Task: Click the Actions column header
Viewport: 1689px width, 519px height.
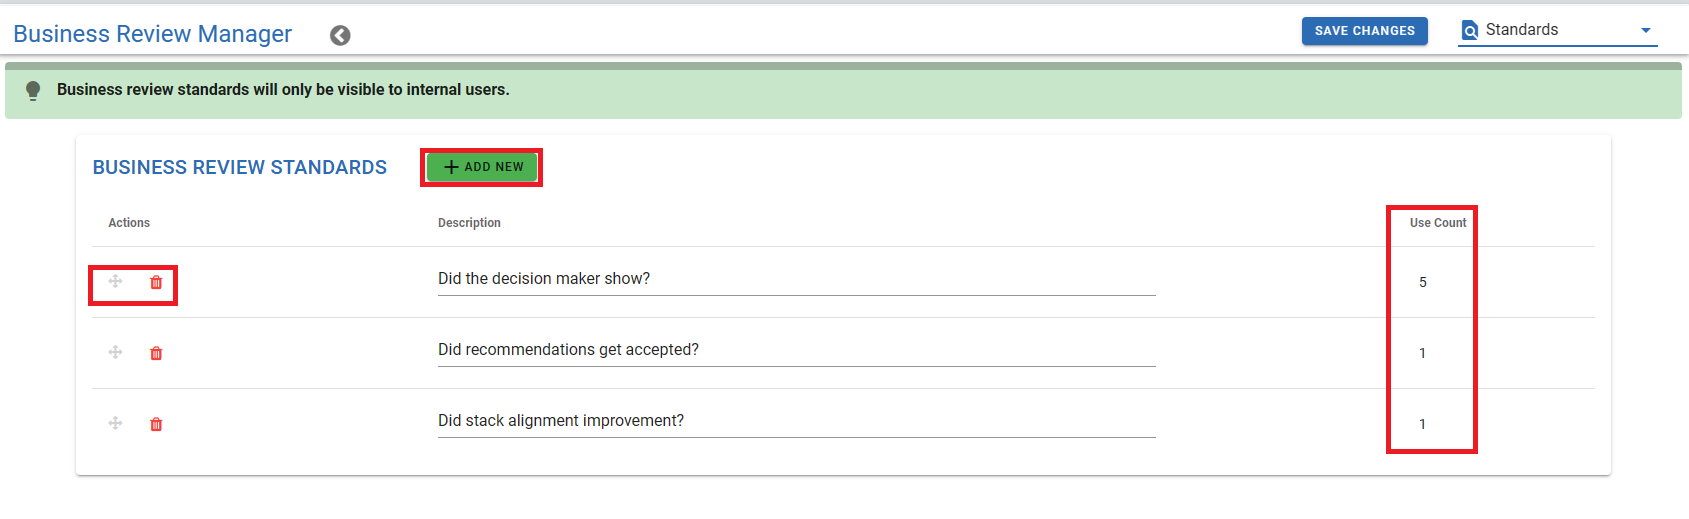Action: click(129, 223)
